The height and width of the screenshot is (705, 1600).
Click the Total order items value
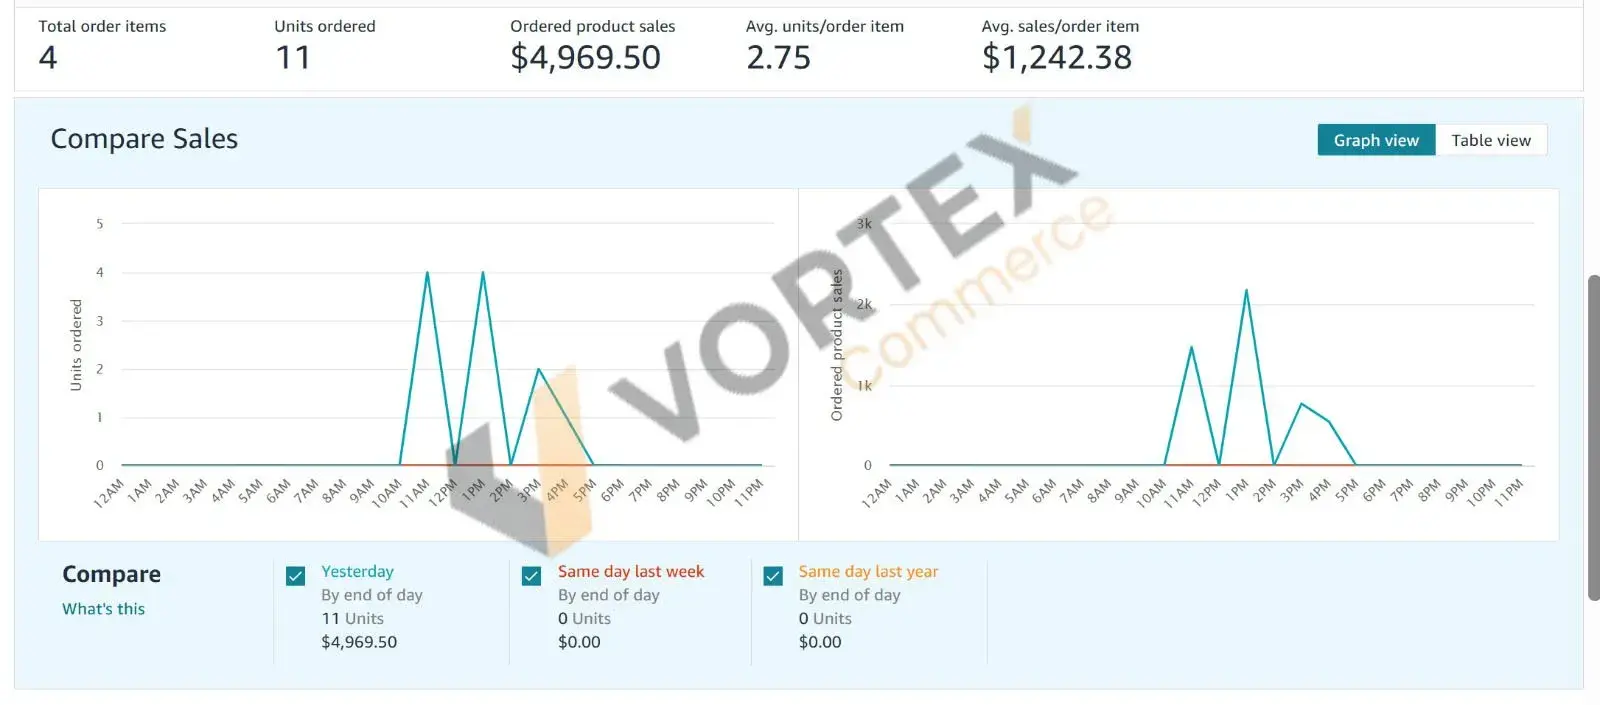point(48,58)
